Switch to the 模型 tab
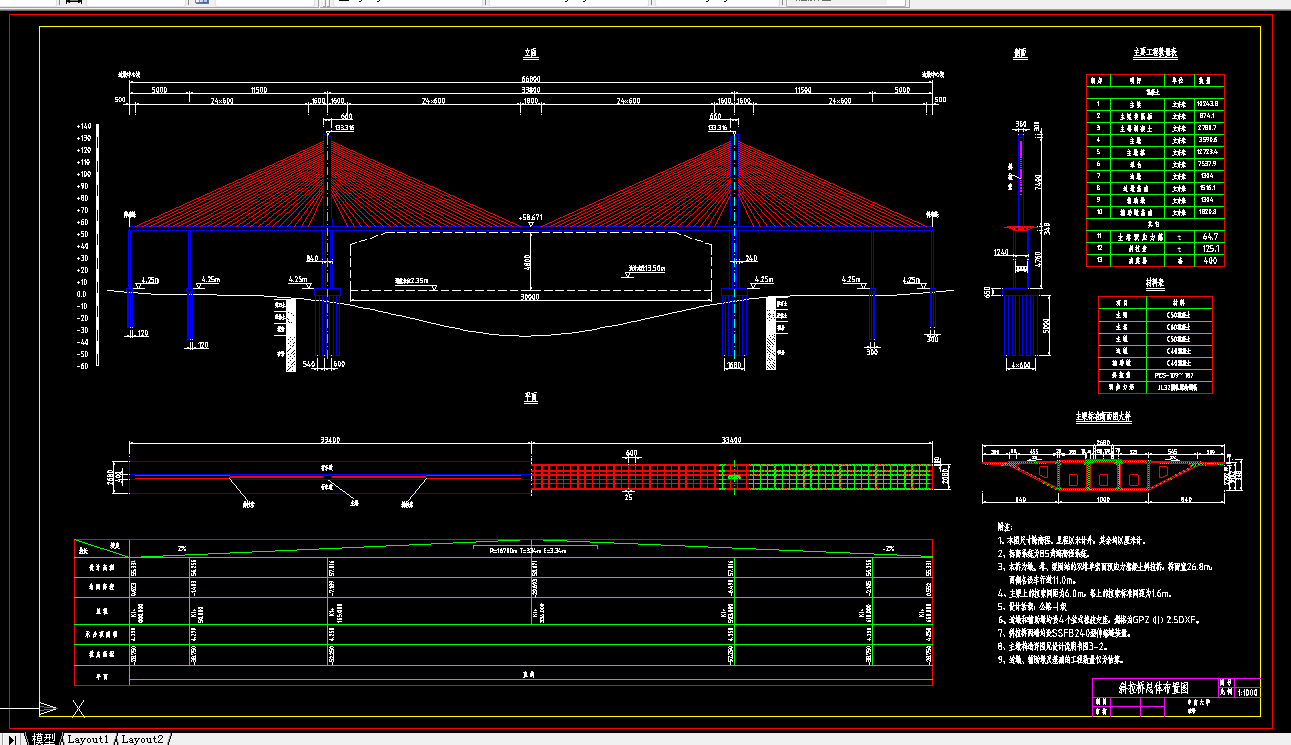 pos(43,739)
